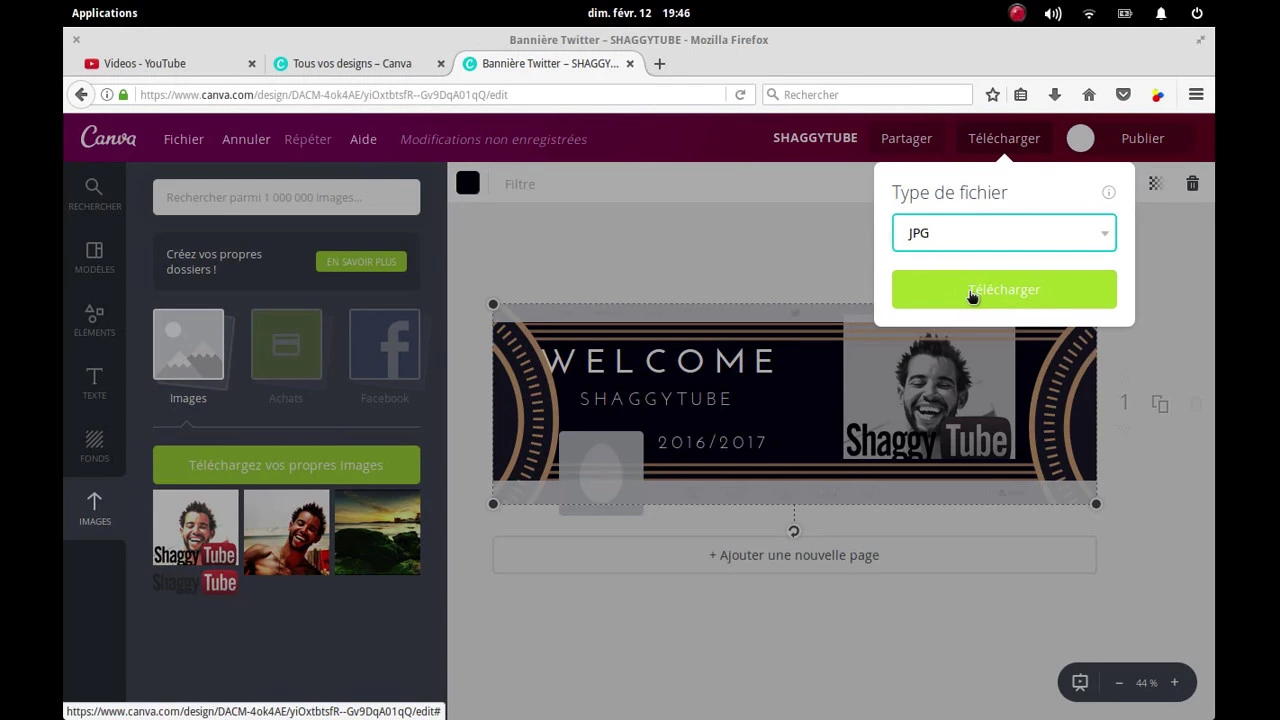1280x720 pixels.
Task: Start presentation mode icon
Action: pyautogui.click(x=1080, y=682)
